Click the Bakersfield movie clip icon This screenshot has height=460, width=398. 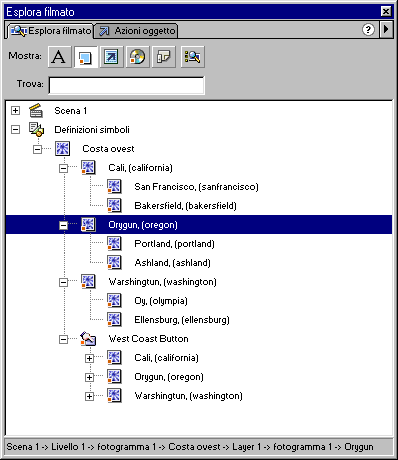pyautogui.click(x=114, y=206)
